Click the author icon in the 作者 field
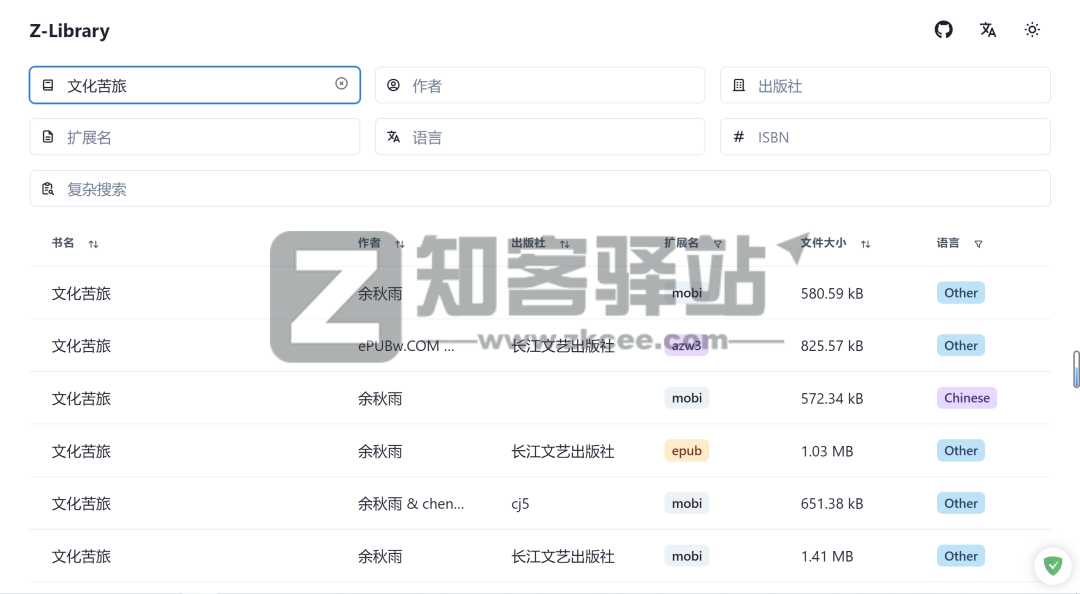The image size is (1080, 594). pos(393,85)
